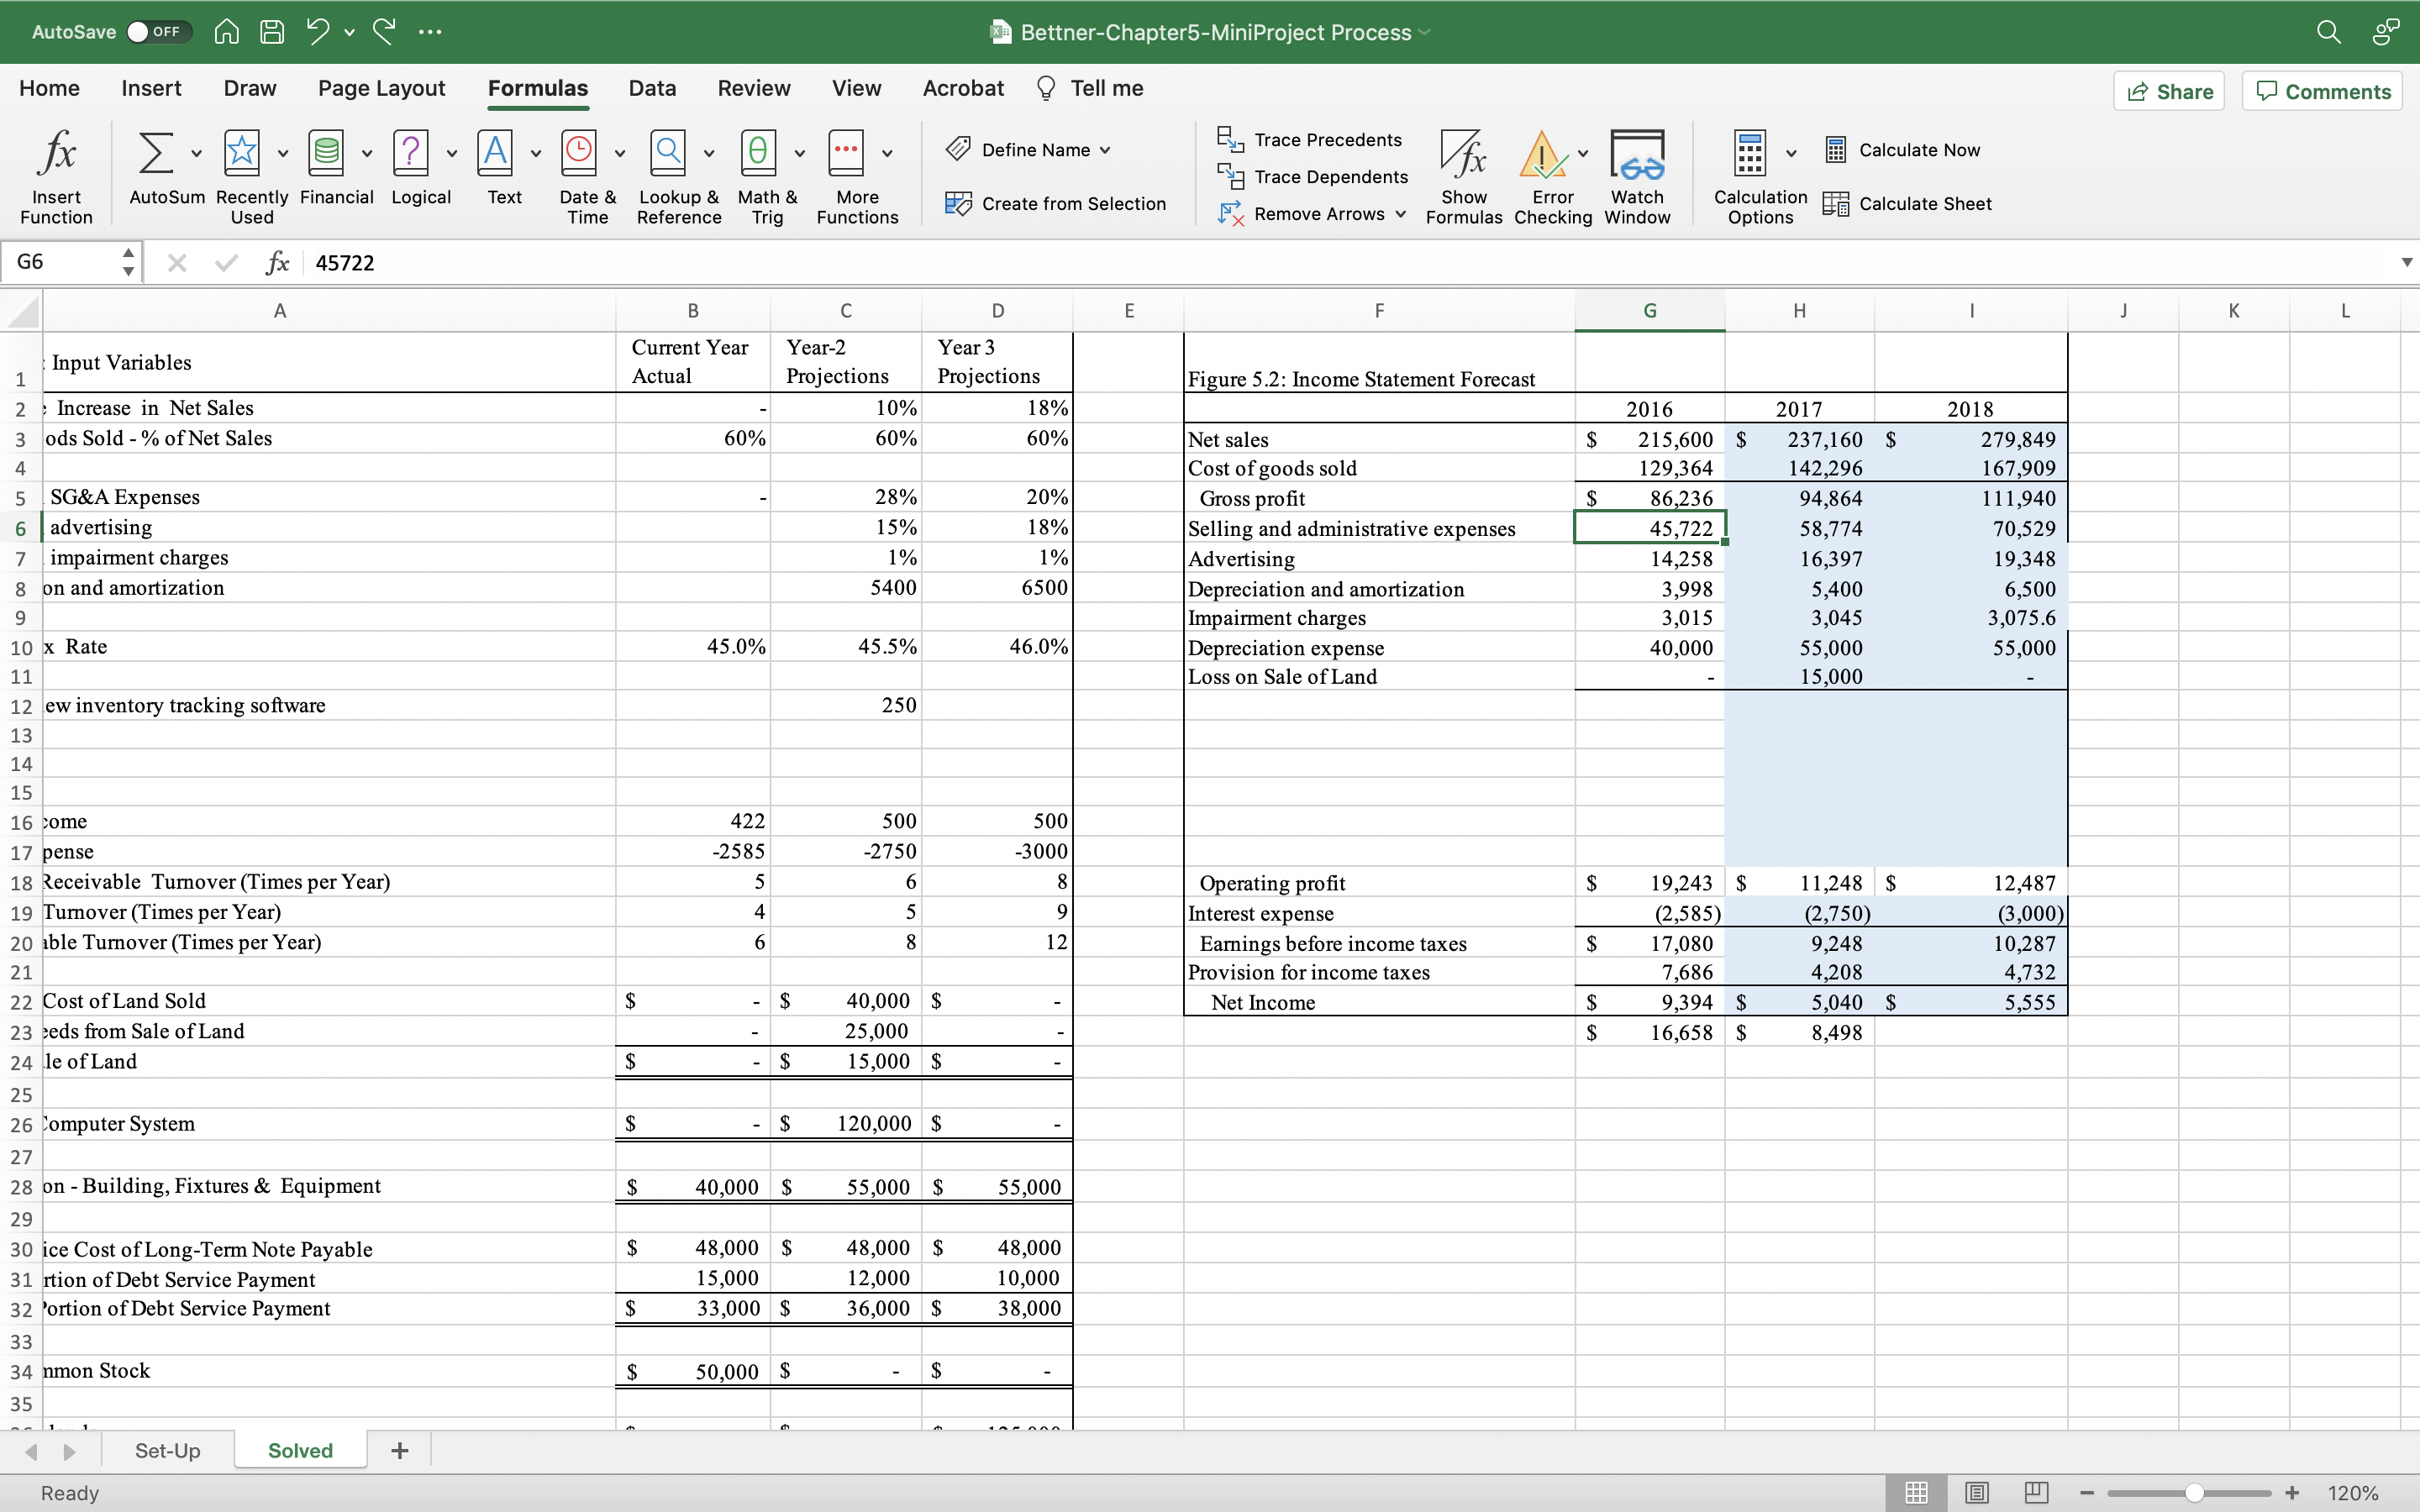Adjust the zoom slider handle
Screen dimensions: 2420x1512
[x=2194, y=1492]
